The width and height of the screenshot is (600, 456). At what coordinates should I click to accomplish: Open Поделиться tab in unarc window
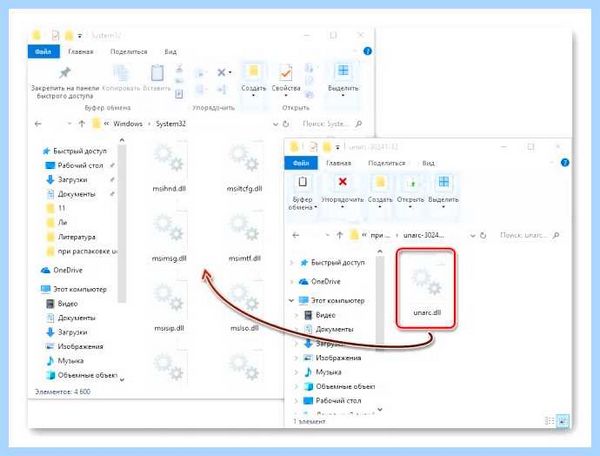point(386,163)
